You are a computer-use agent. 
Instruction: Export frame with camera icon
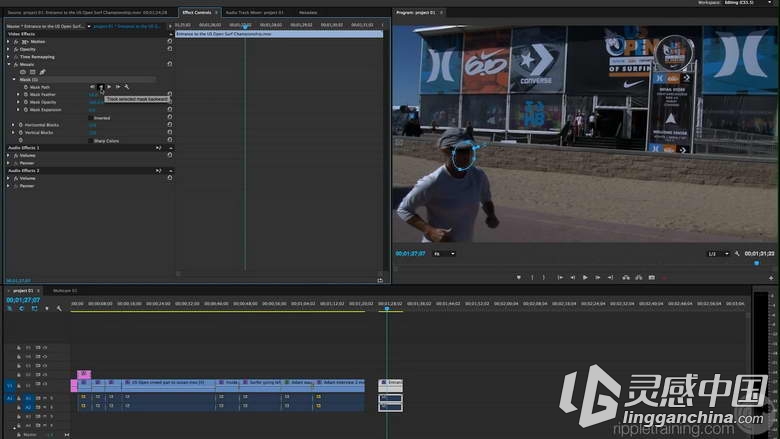(x=652, y=277)
